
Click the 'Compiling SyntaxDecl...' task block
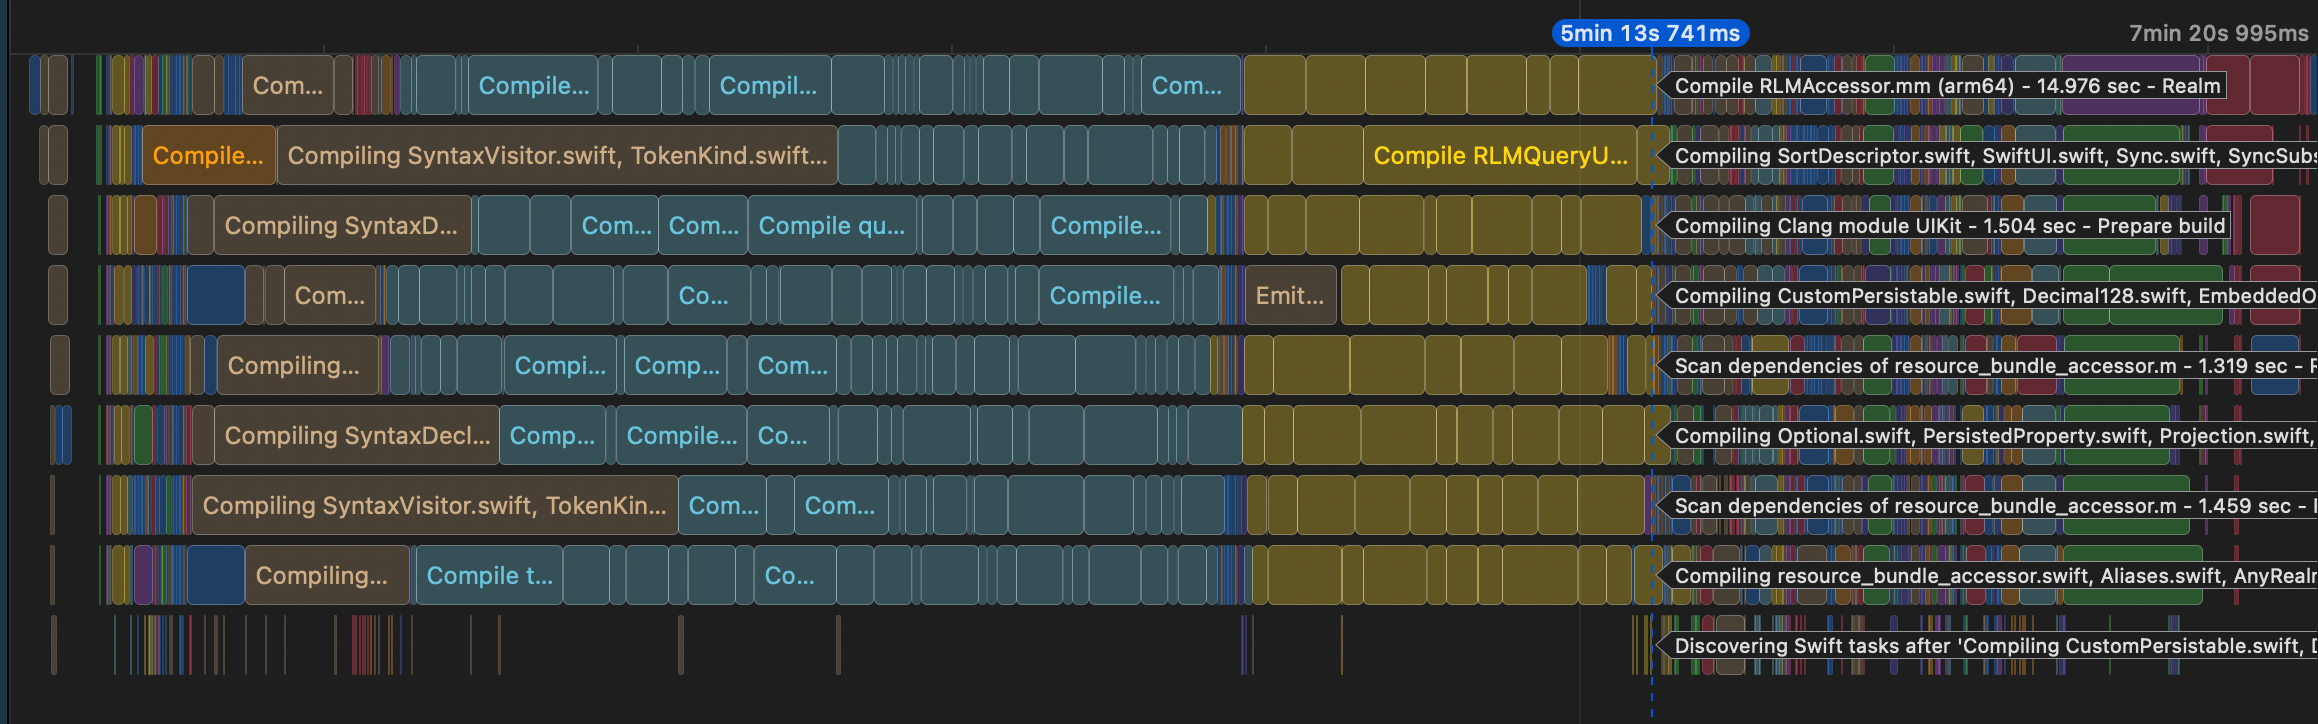pos(357,435)
